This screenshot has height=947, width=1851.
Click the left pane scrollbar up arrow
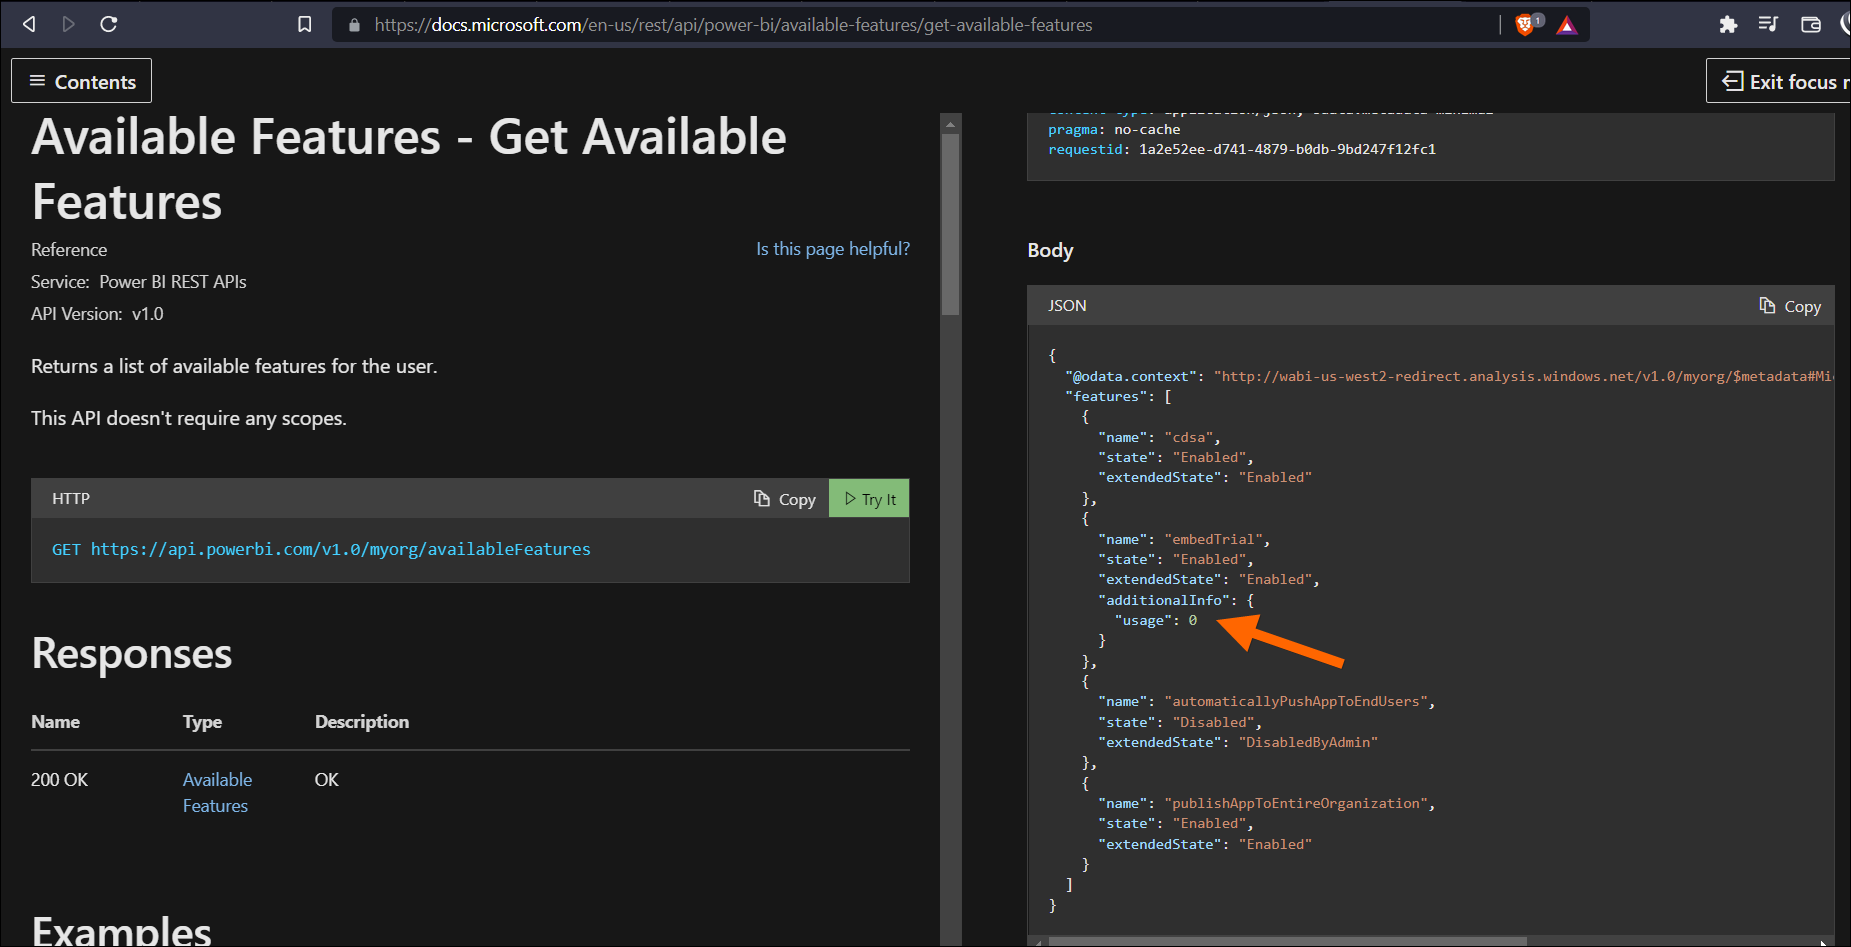[x=950, y=124]
